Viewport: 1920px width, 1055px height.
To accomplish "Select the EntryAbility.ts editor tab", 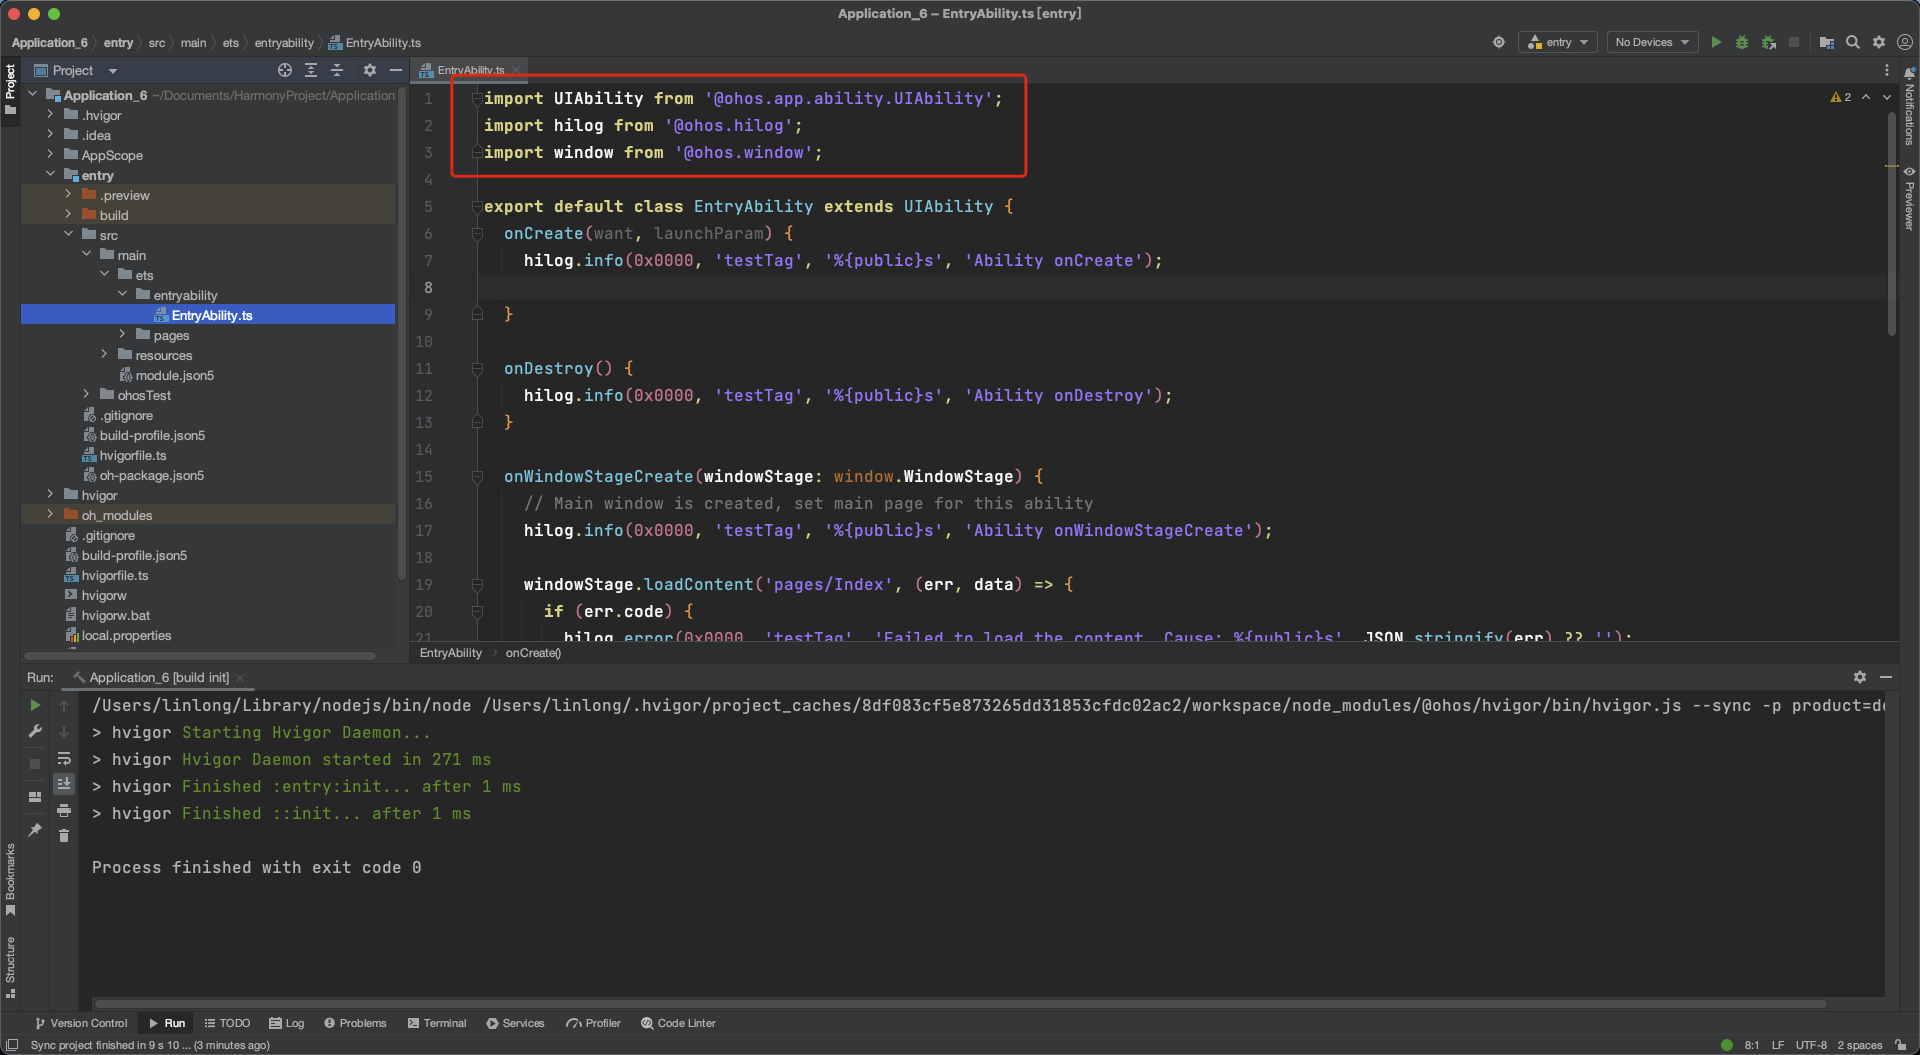I will click(469, 70).
